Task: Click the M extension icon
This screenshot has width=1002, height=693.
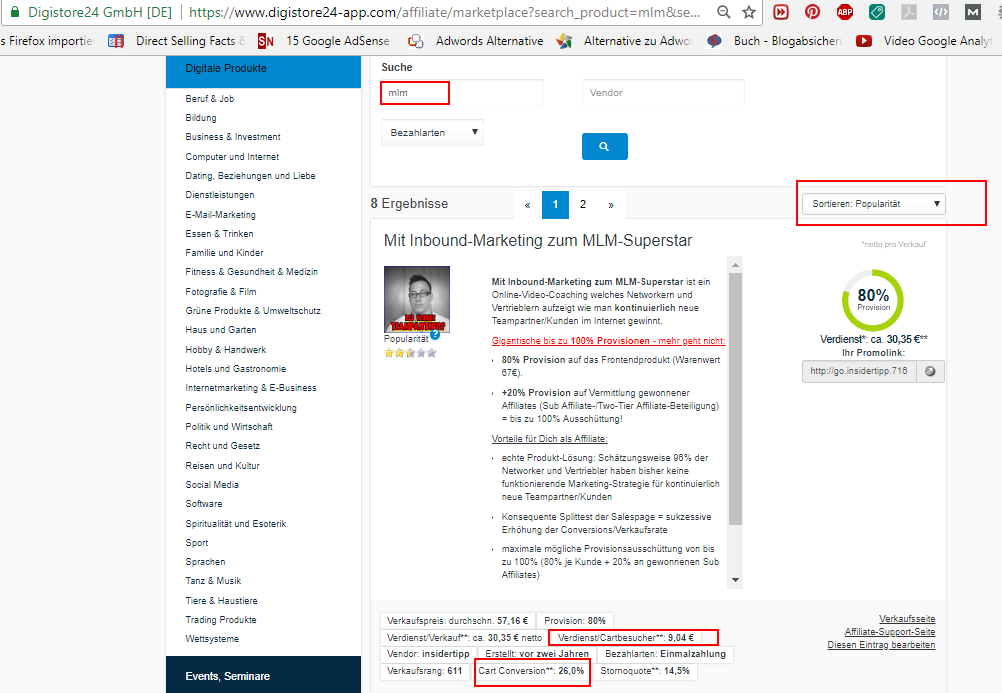Action: click(x=973, y=12)
